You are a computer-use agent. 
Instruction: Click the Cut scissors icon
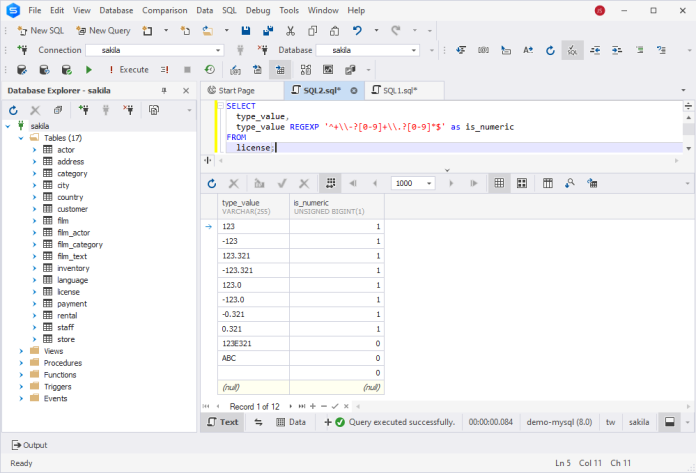click(x=289, y=30)
